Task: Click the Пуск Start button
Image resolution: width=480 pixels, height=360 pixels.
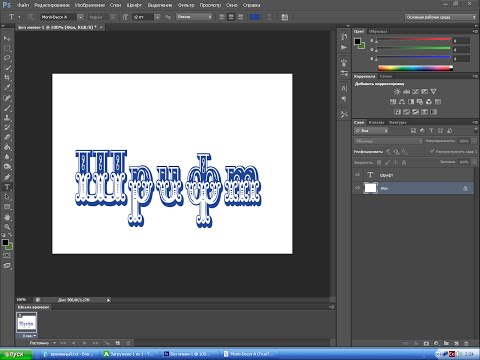Action: [16, 354]
